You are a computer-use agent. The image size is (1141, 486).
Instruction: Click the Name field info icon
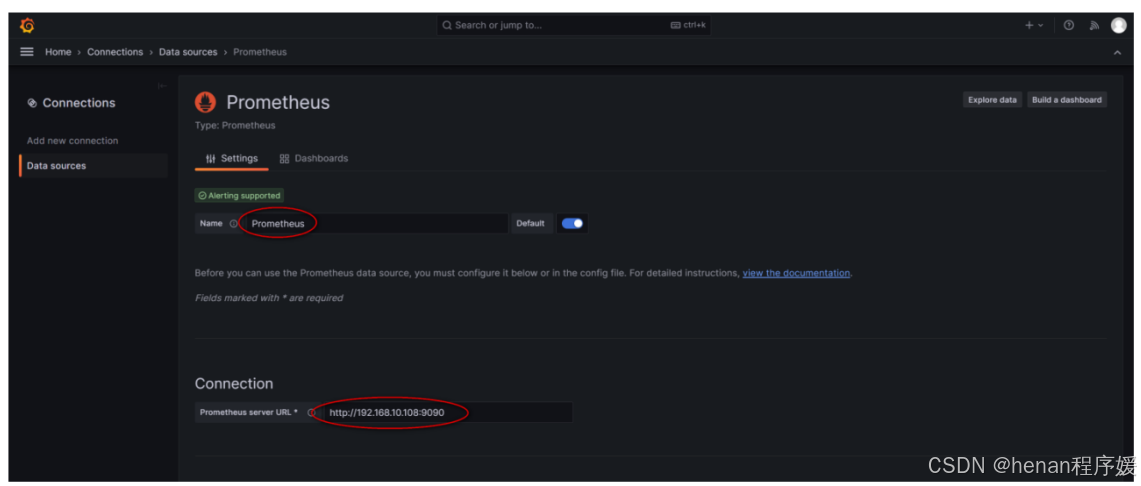pyautogui.click(x=233, y=224)
